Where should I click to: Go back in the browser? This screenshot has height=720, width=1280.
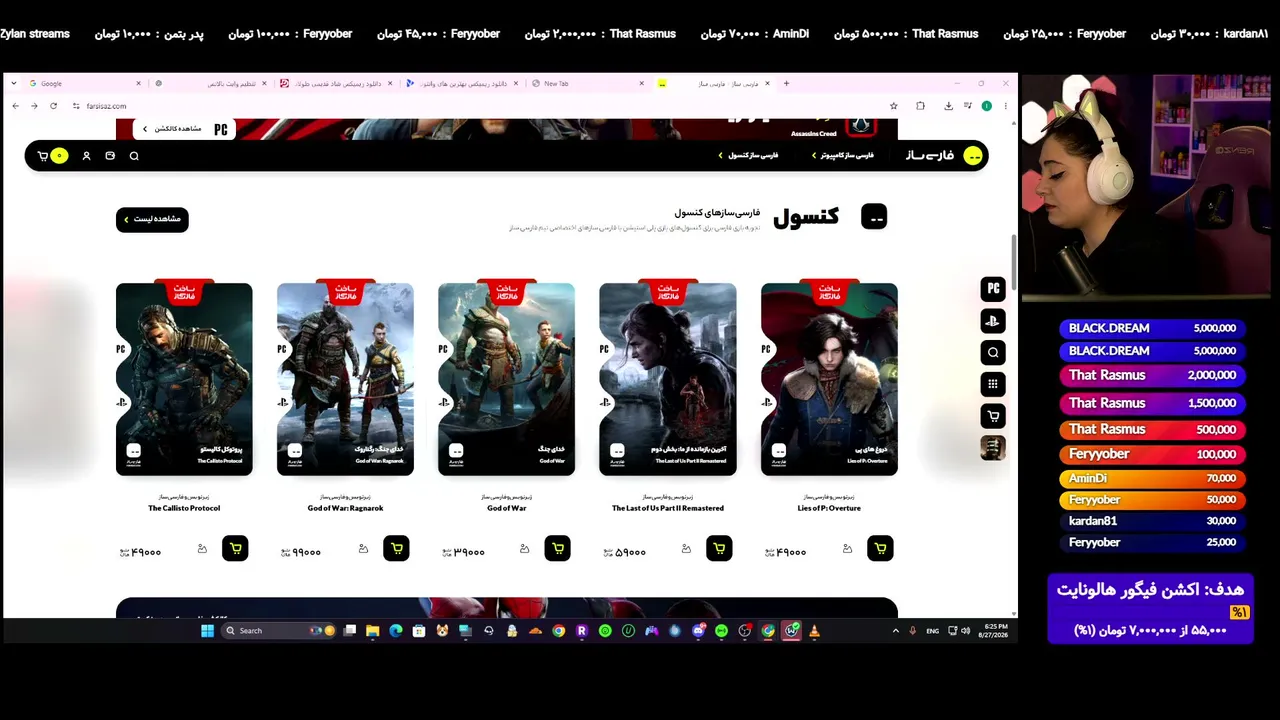tap(15, 106)
